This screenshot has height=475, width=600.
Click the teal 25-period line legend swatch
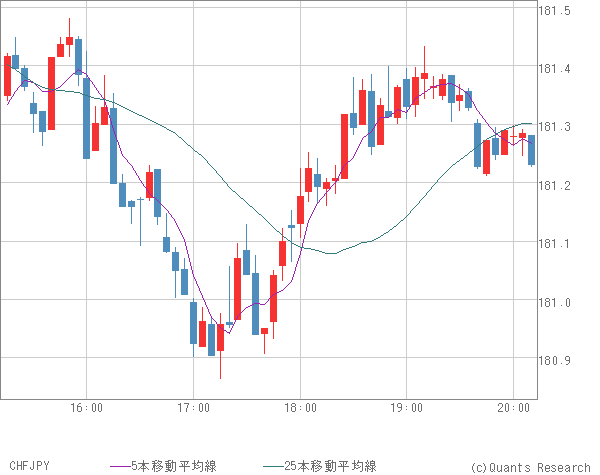tap(274, 467)
